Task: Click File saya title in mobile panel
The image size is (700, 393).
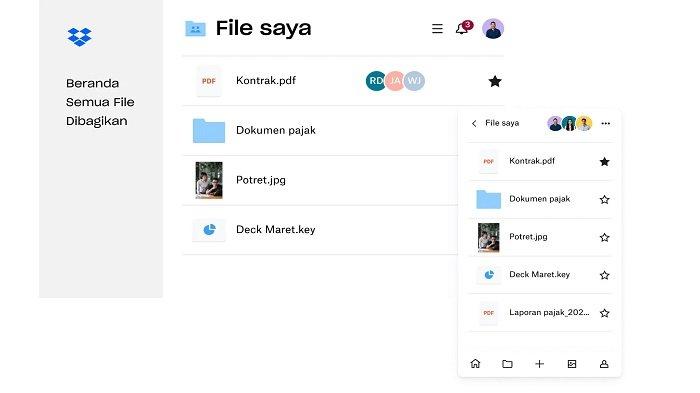Action: [502, 123]
